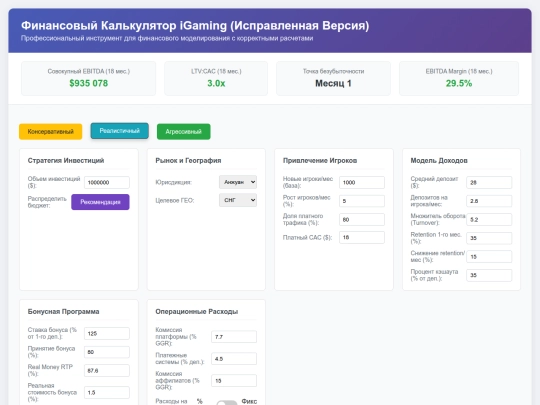Focus the Депозитов на игрока/мес field

pyautogui.click(x=489, y=201)
